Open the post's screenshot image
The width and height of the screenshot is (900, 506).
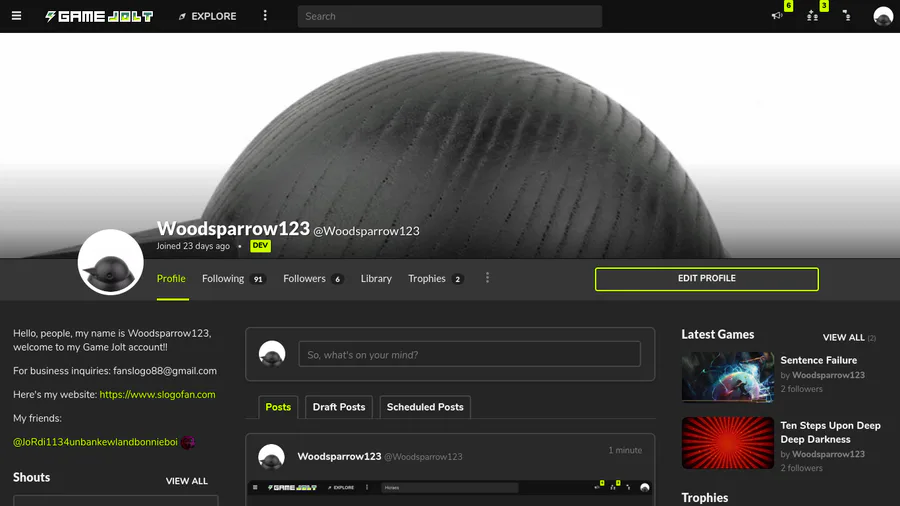click(x=450, y=493)
